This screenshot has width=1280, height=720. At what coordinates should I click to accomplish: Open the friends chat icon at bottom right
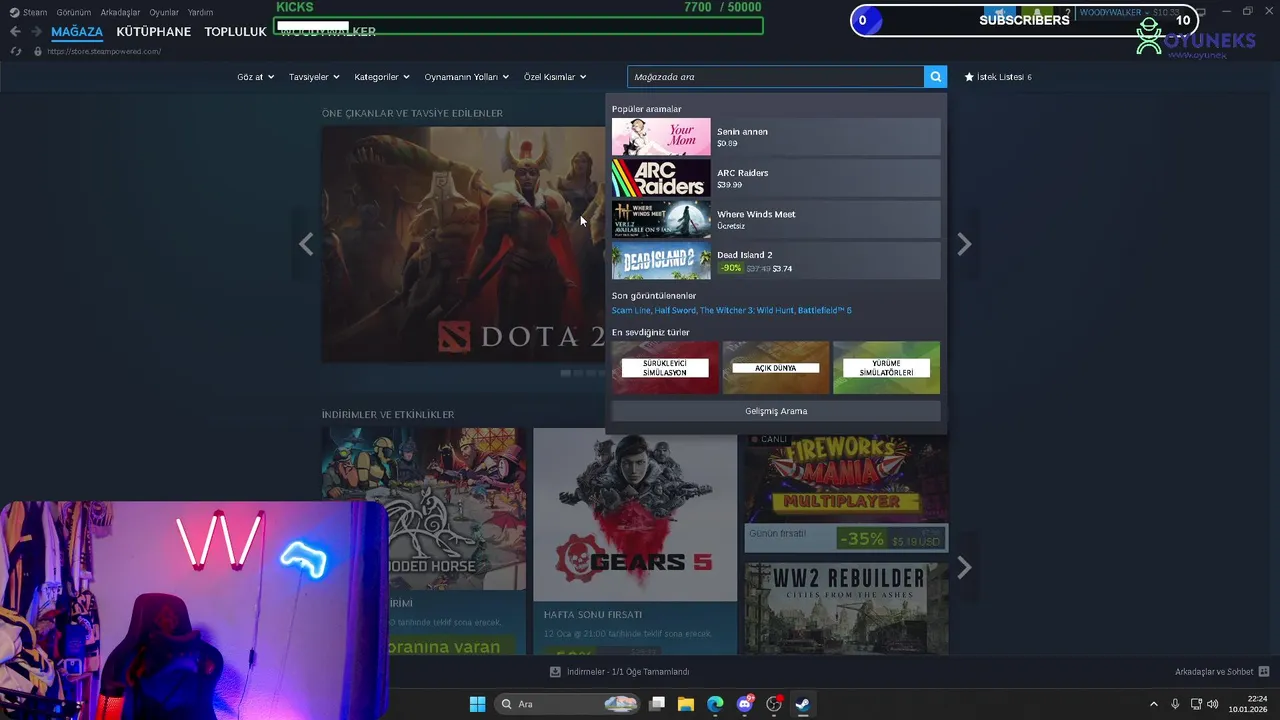pos(1264,672)
